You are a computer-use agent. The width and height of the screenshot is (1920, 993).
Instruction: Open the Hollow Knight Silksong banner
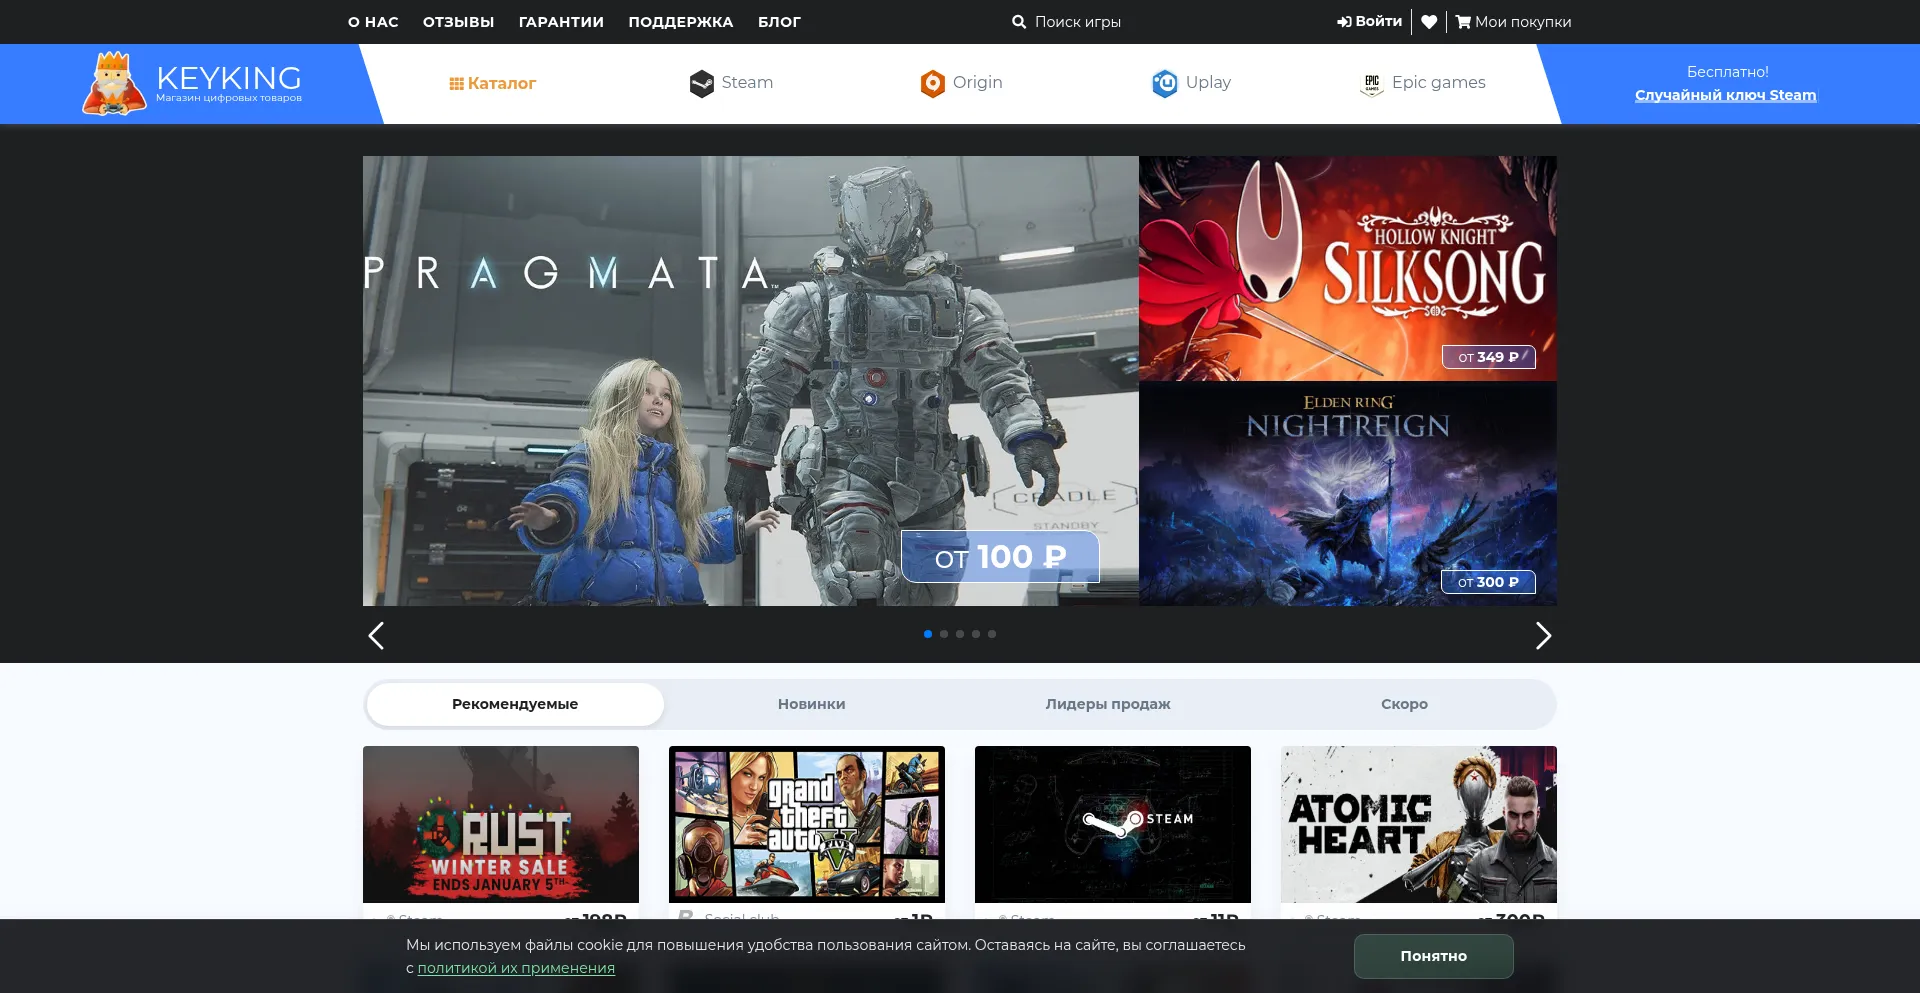coord(1348,268)
